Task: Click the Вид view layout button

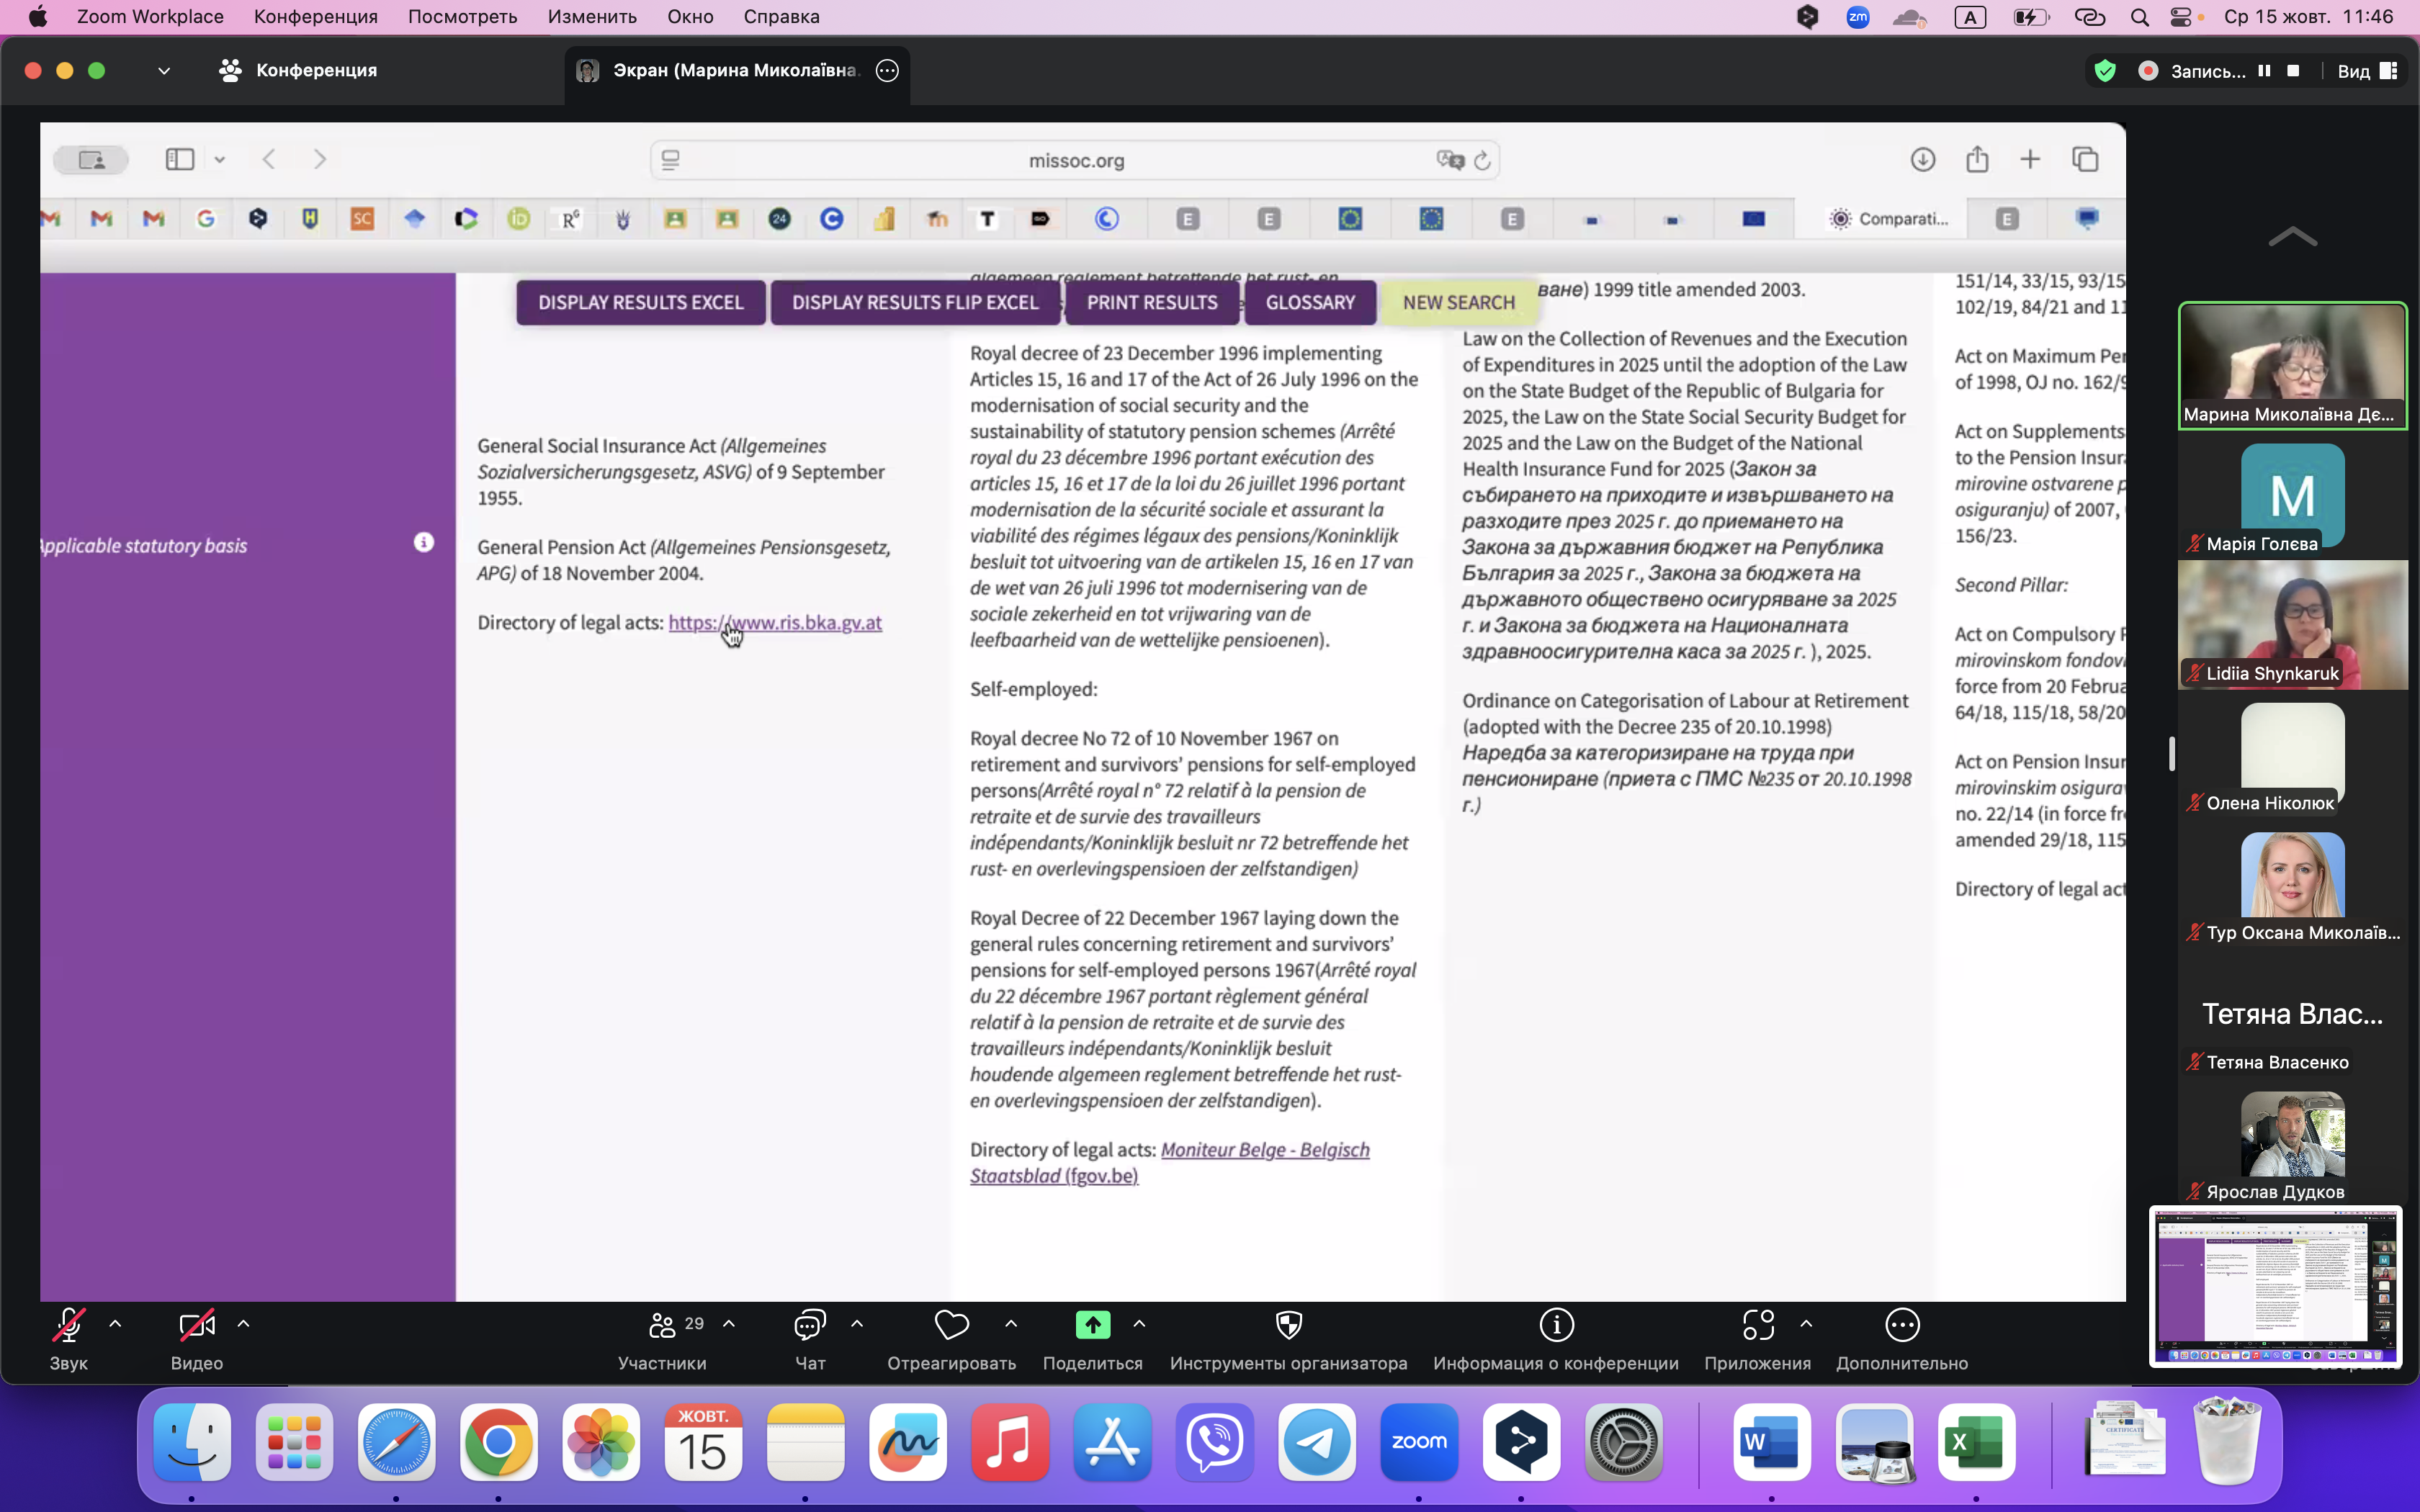Action: point(2367,71)
